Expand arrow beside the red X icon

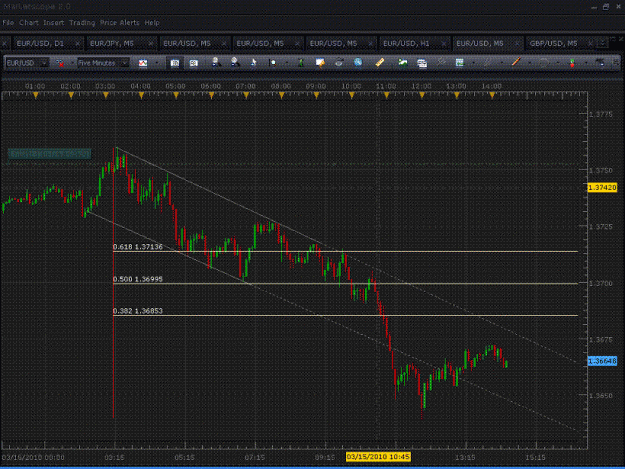[71, 63]
